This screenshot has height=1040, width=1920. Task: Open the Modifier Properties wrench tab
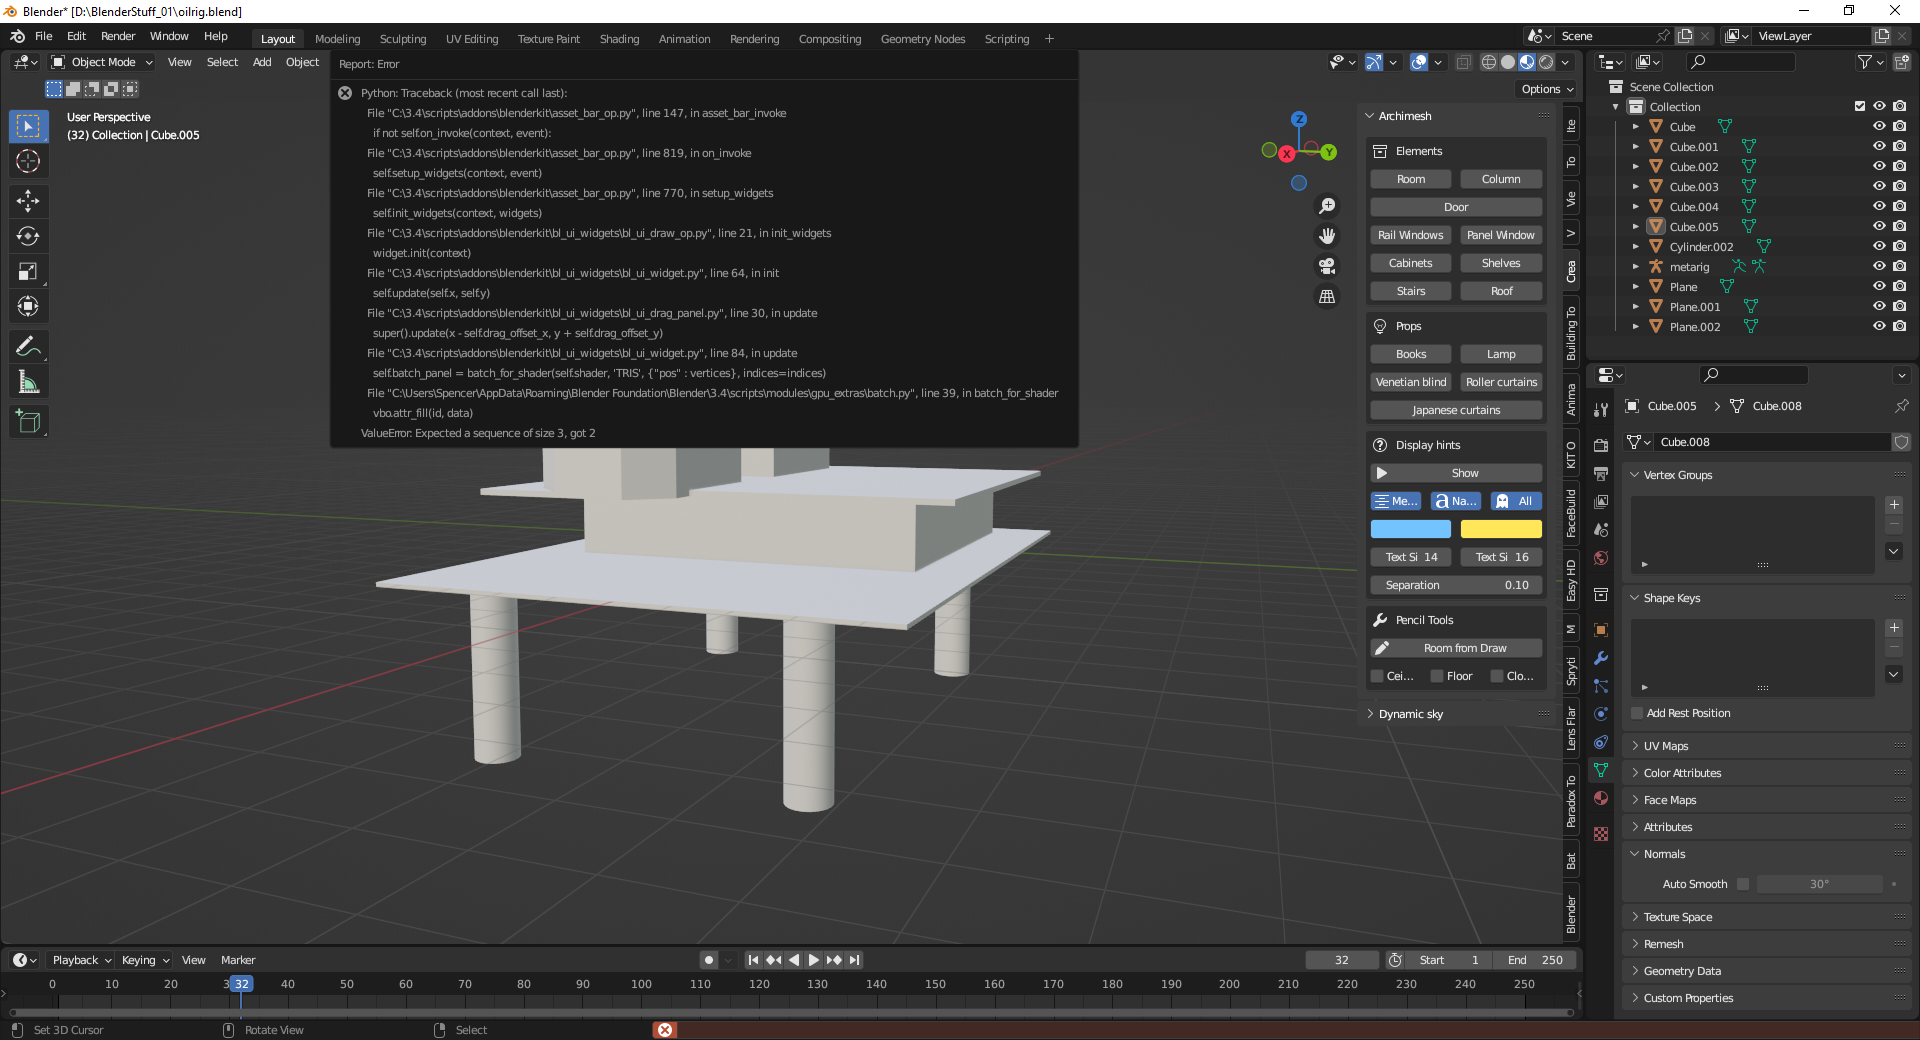pyautogui.click(x=1600, y=658)
